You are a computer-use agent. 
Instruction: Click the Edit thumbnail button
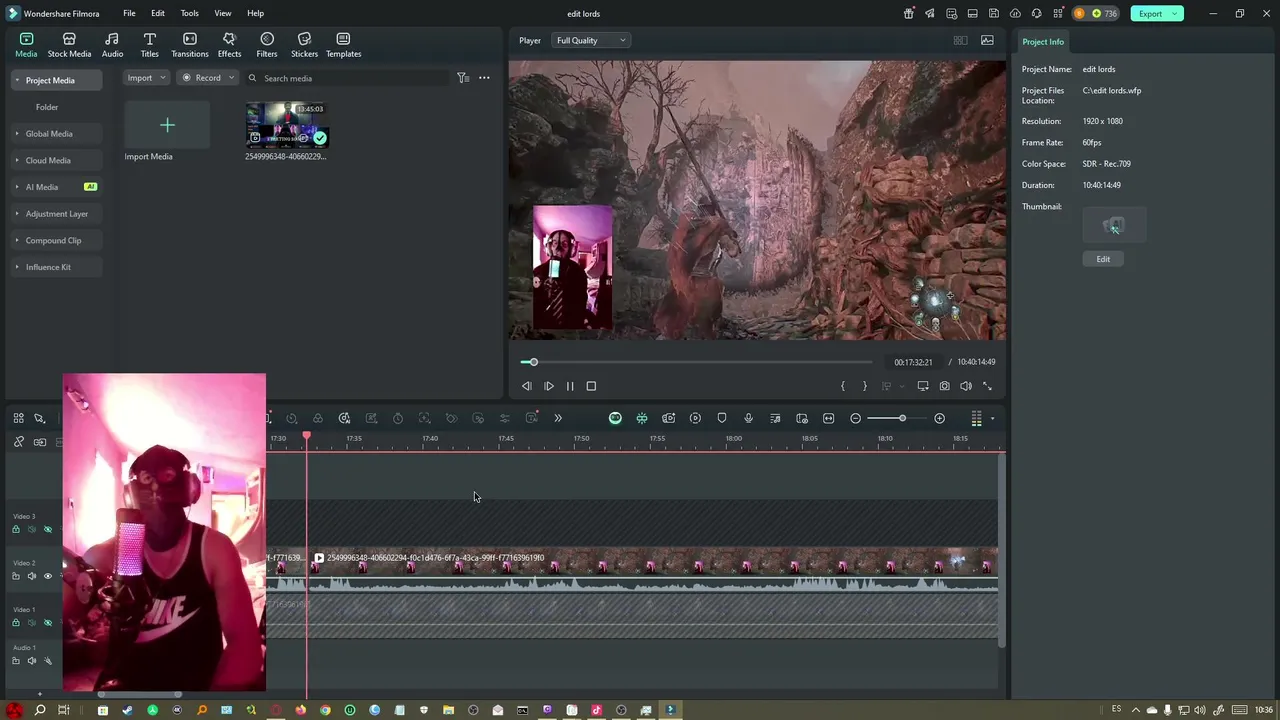tap(1103, 259)
